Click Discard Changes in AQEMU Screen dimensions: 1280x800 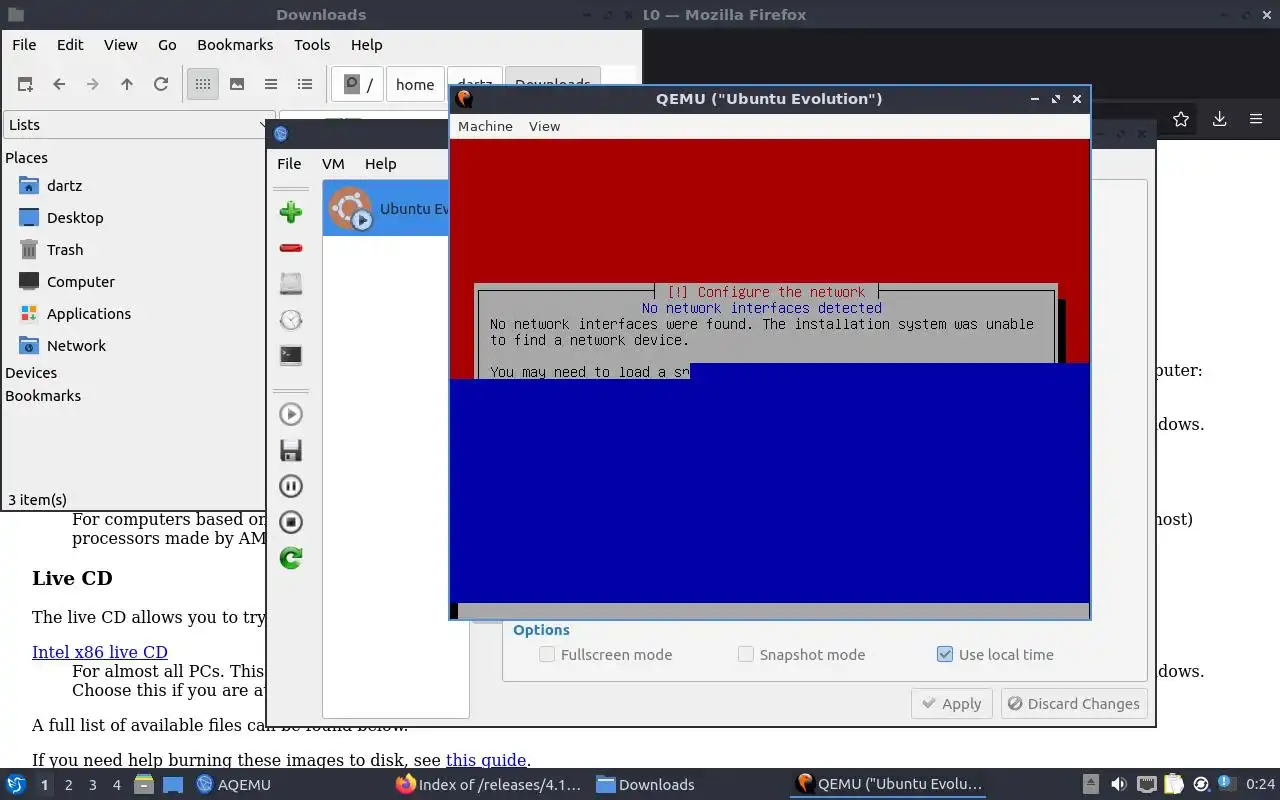pos(1072,704)
